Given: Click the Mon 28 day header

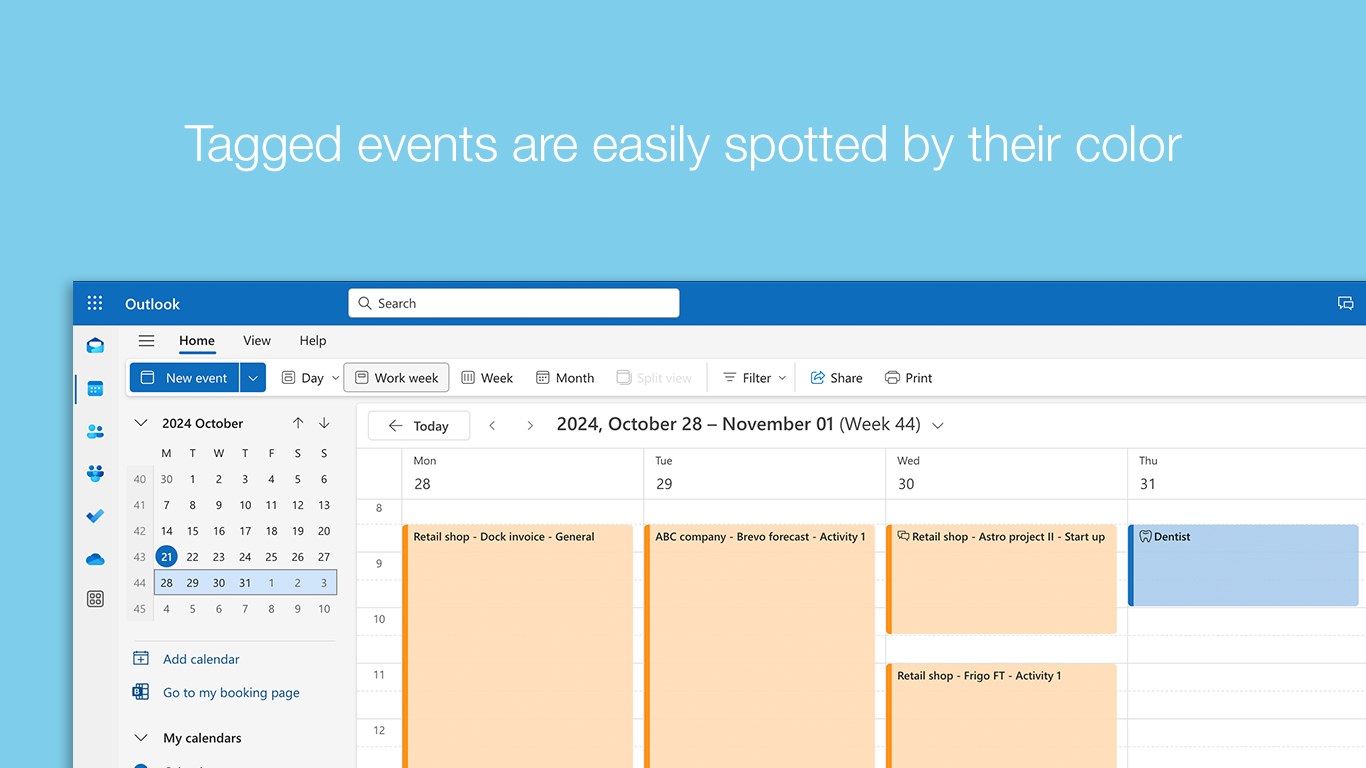Looking at the screenshot, I should pos(523,473).
